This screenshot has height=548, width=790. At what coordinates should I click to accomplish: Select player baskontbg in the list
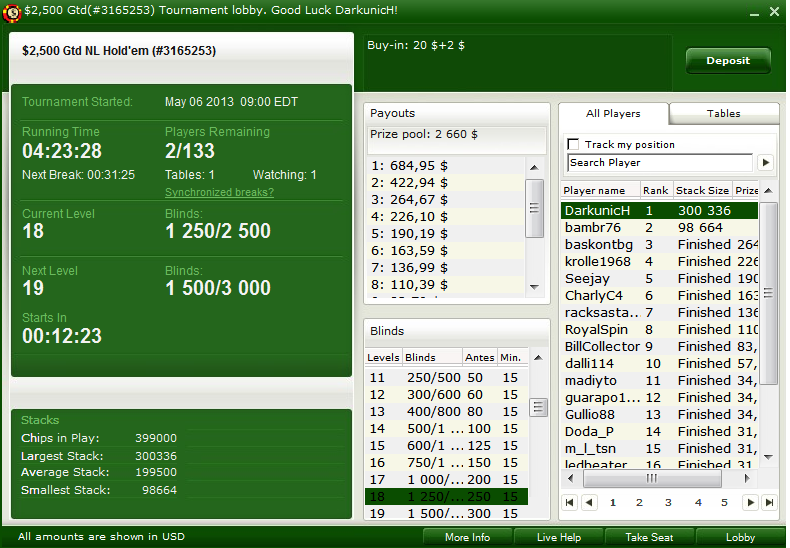(x=660, y=245)
